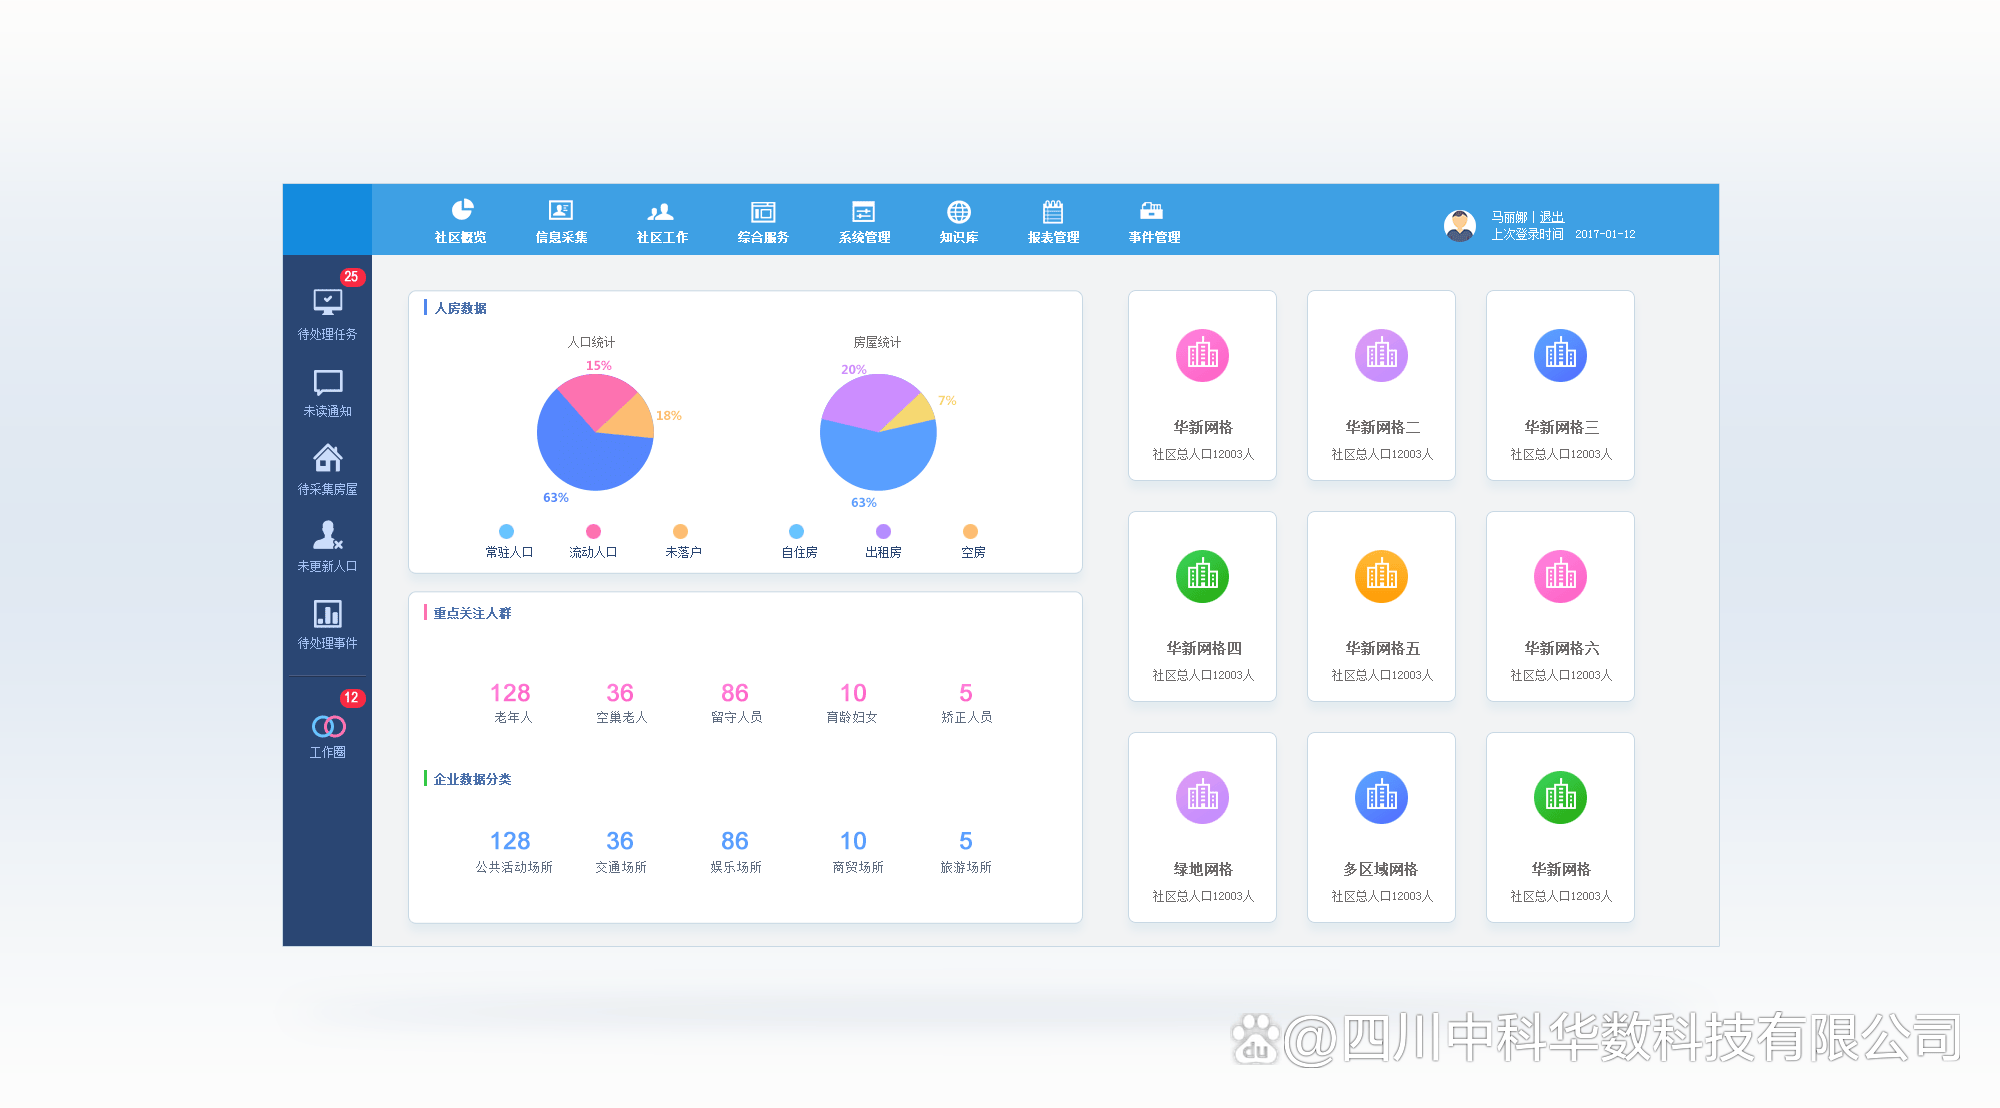
Task: Click the 知识库 globe icon
Action: point(959,211)
